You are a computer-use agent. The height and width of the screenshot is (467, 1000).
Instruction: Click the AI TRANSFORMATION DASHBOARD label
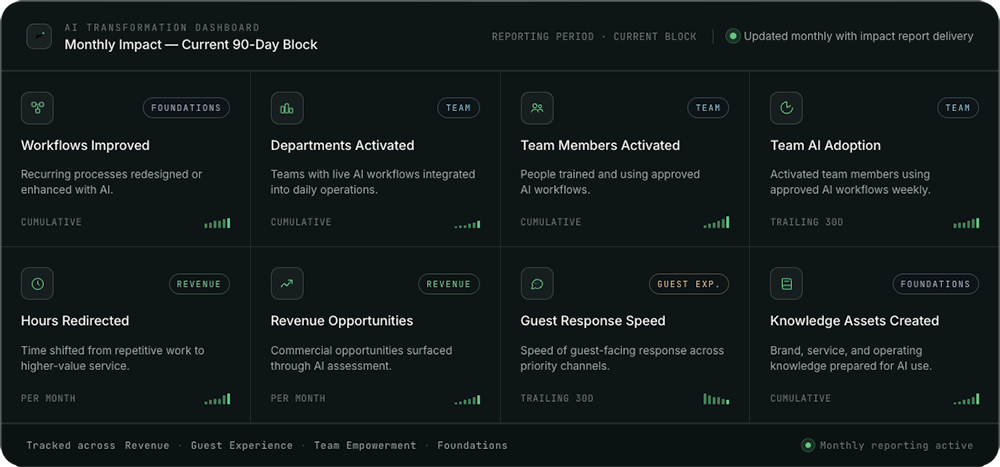(x=162, y=27)
